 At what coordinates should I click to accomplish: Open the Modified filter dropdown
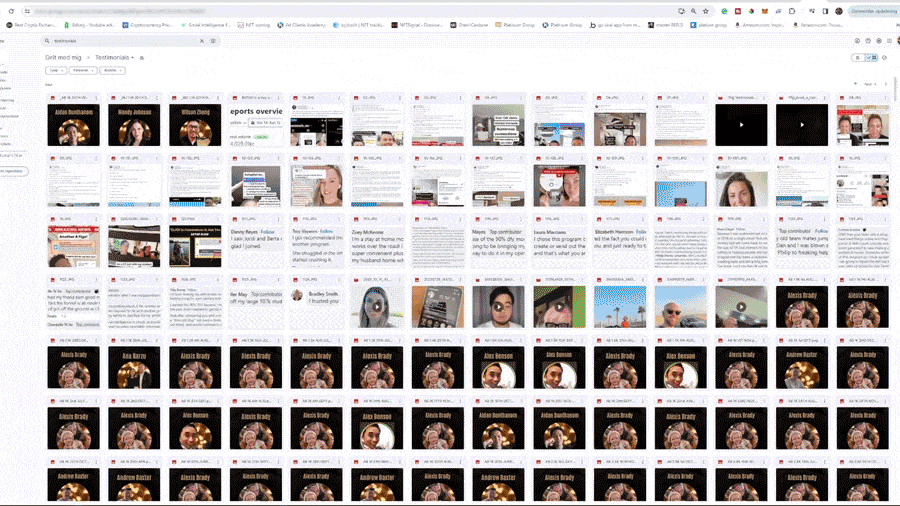click(x=113, y=70)
